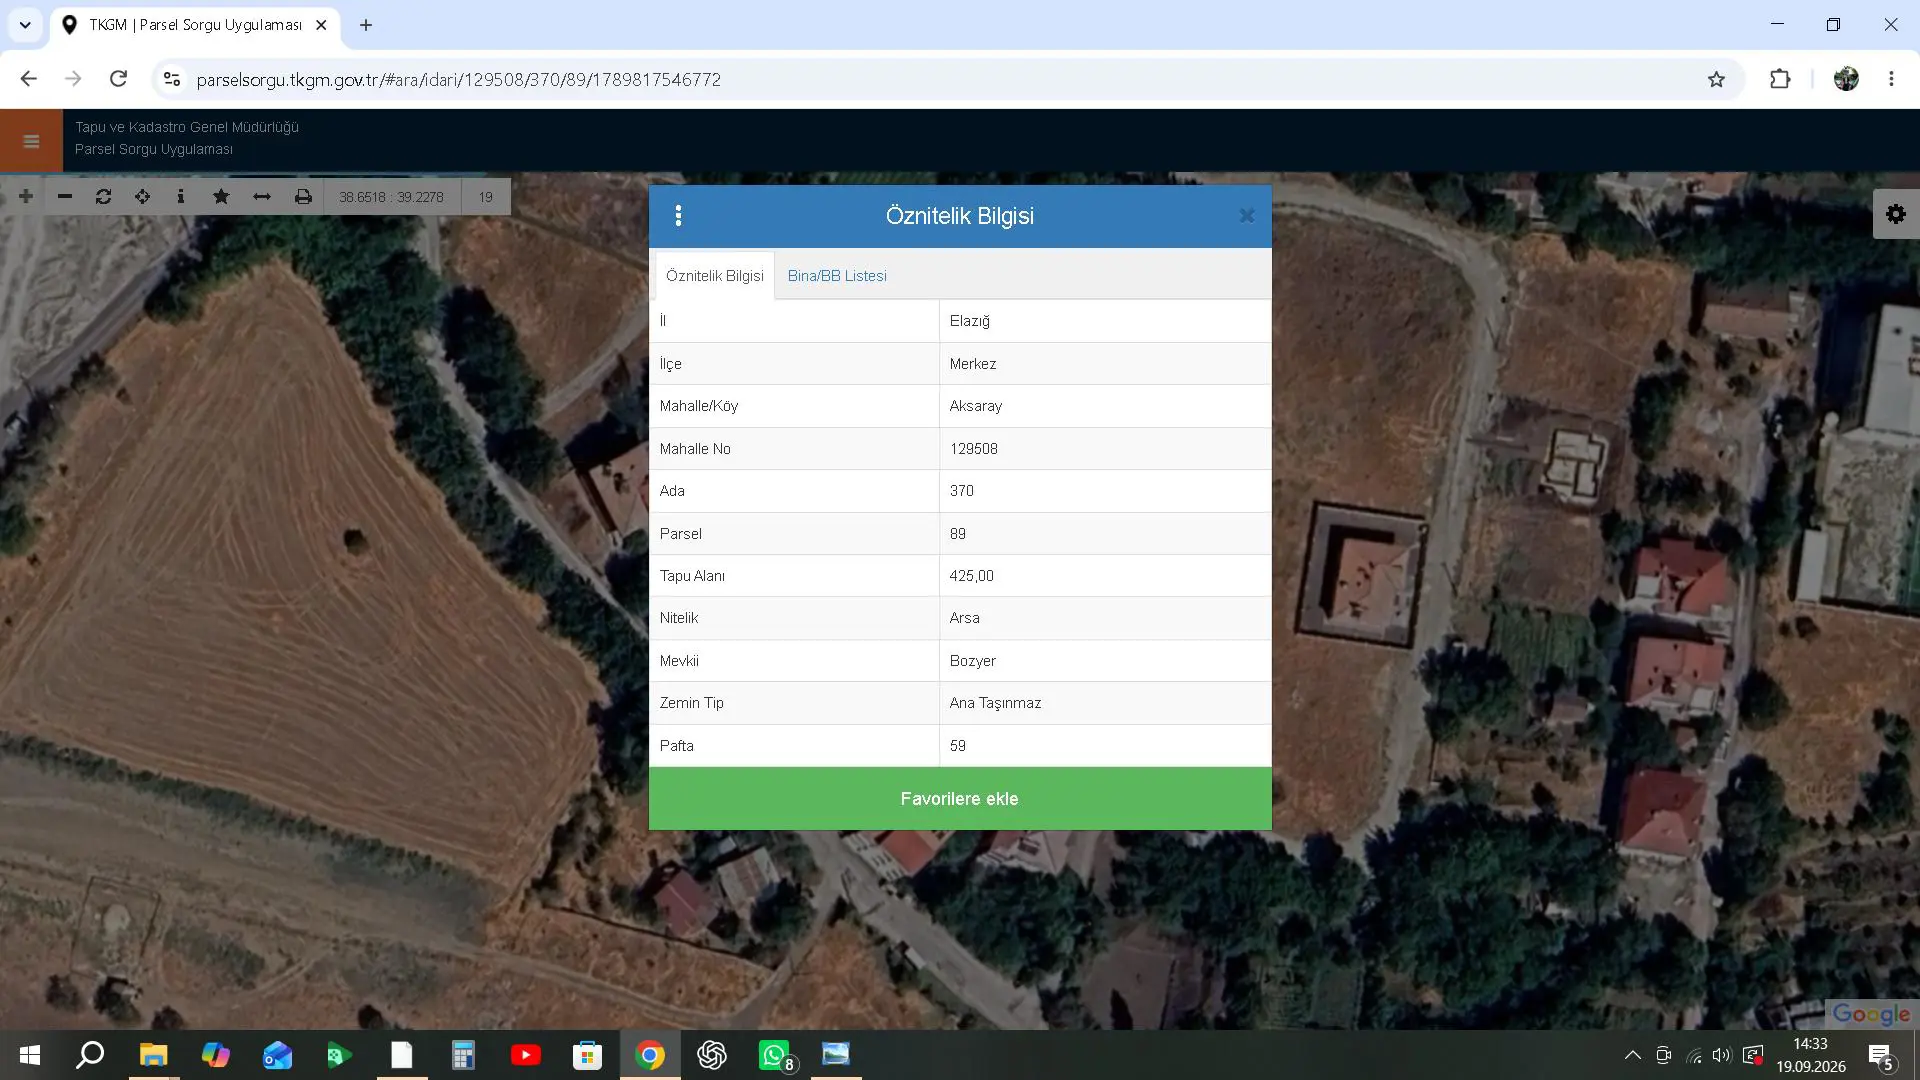The image size is (1920, 1080).
Task: Zoom in with the map plus icon
Action: point(26,196)
